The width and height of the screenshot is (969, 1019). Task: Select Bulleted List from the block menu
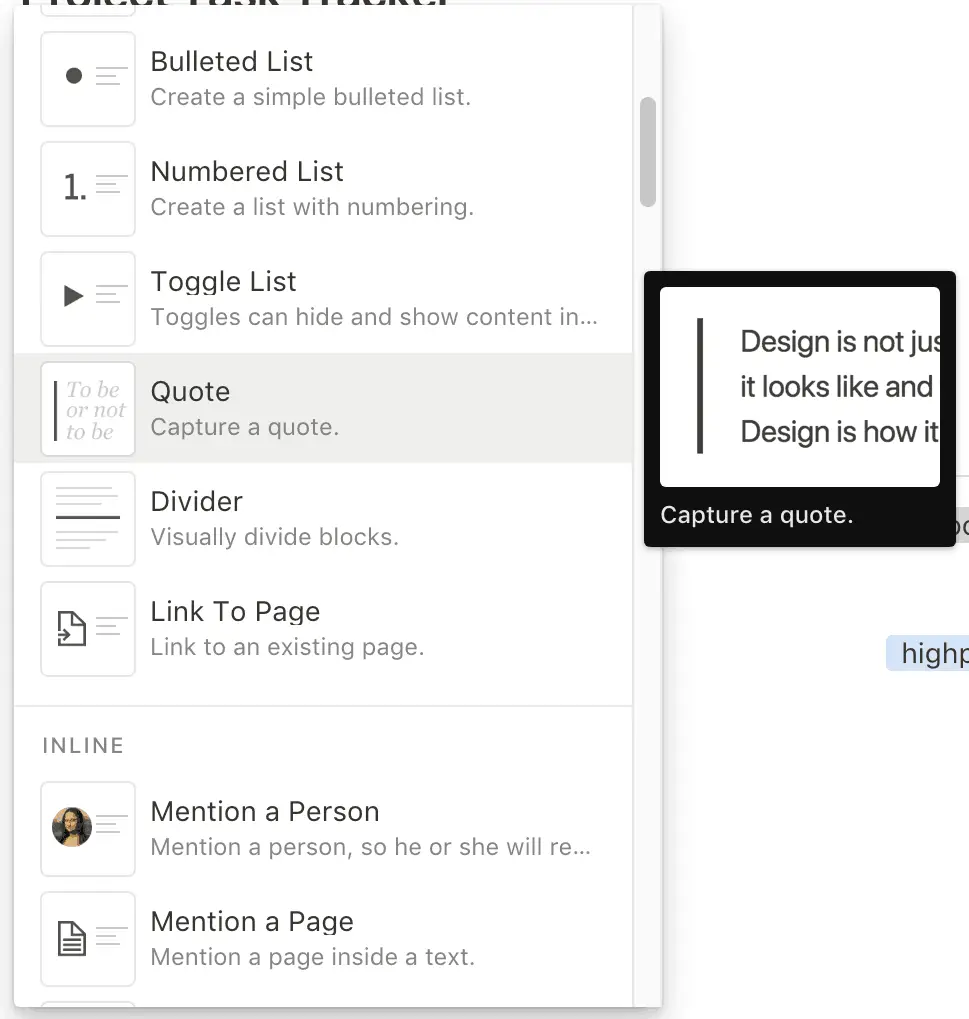323,79
